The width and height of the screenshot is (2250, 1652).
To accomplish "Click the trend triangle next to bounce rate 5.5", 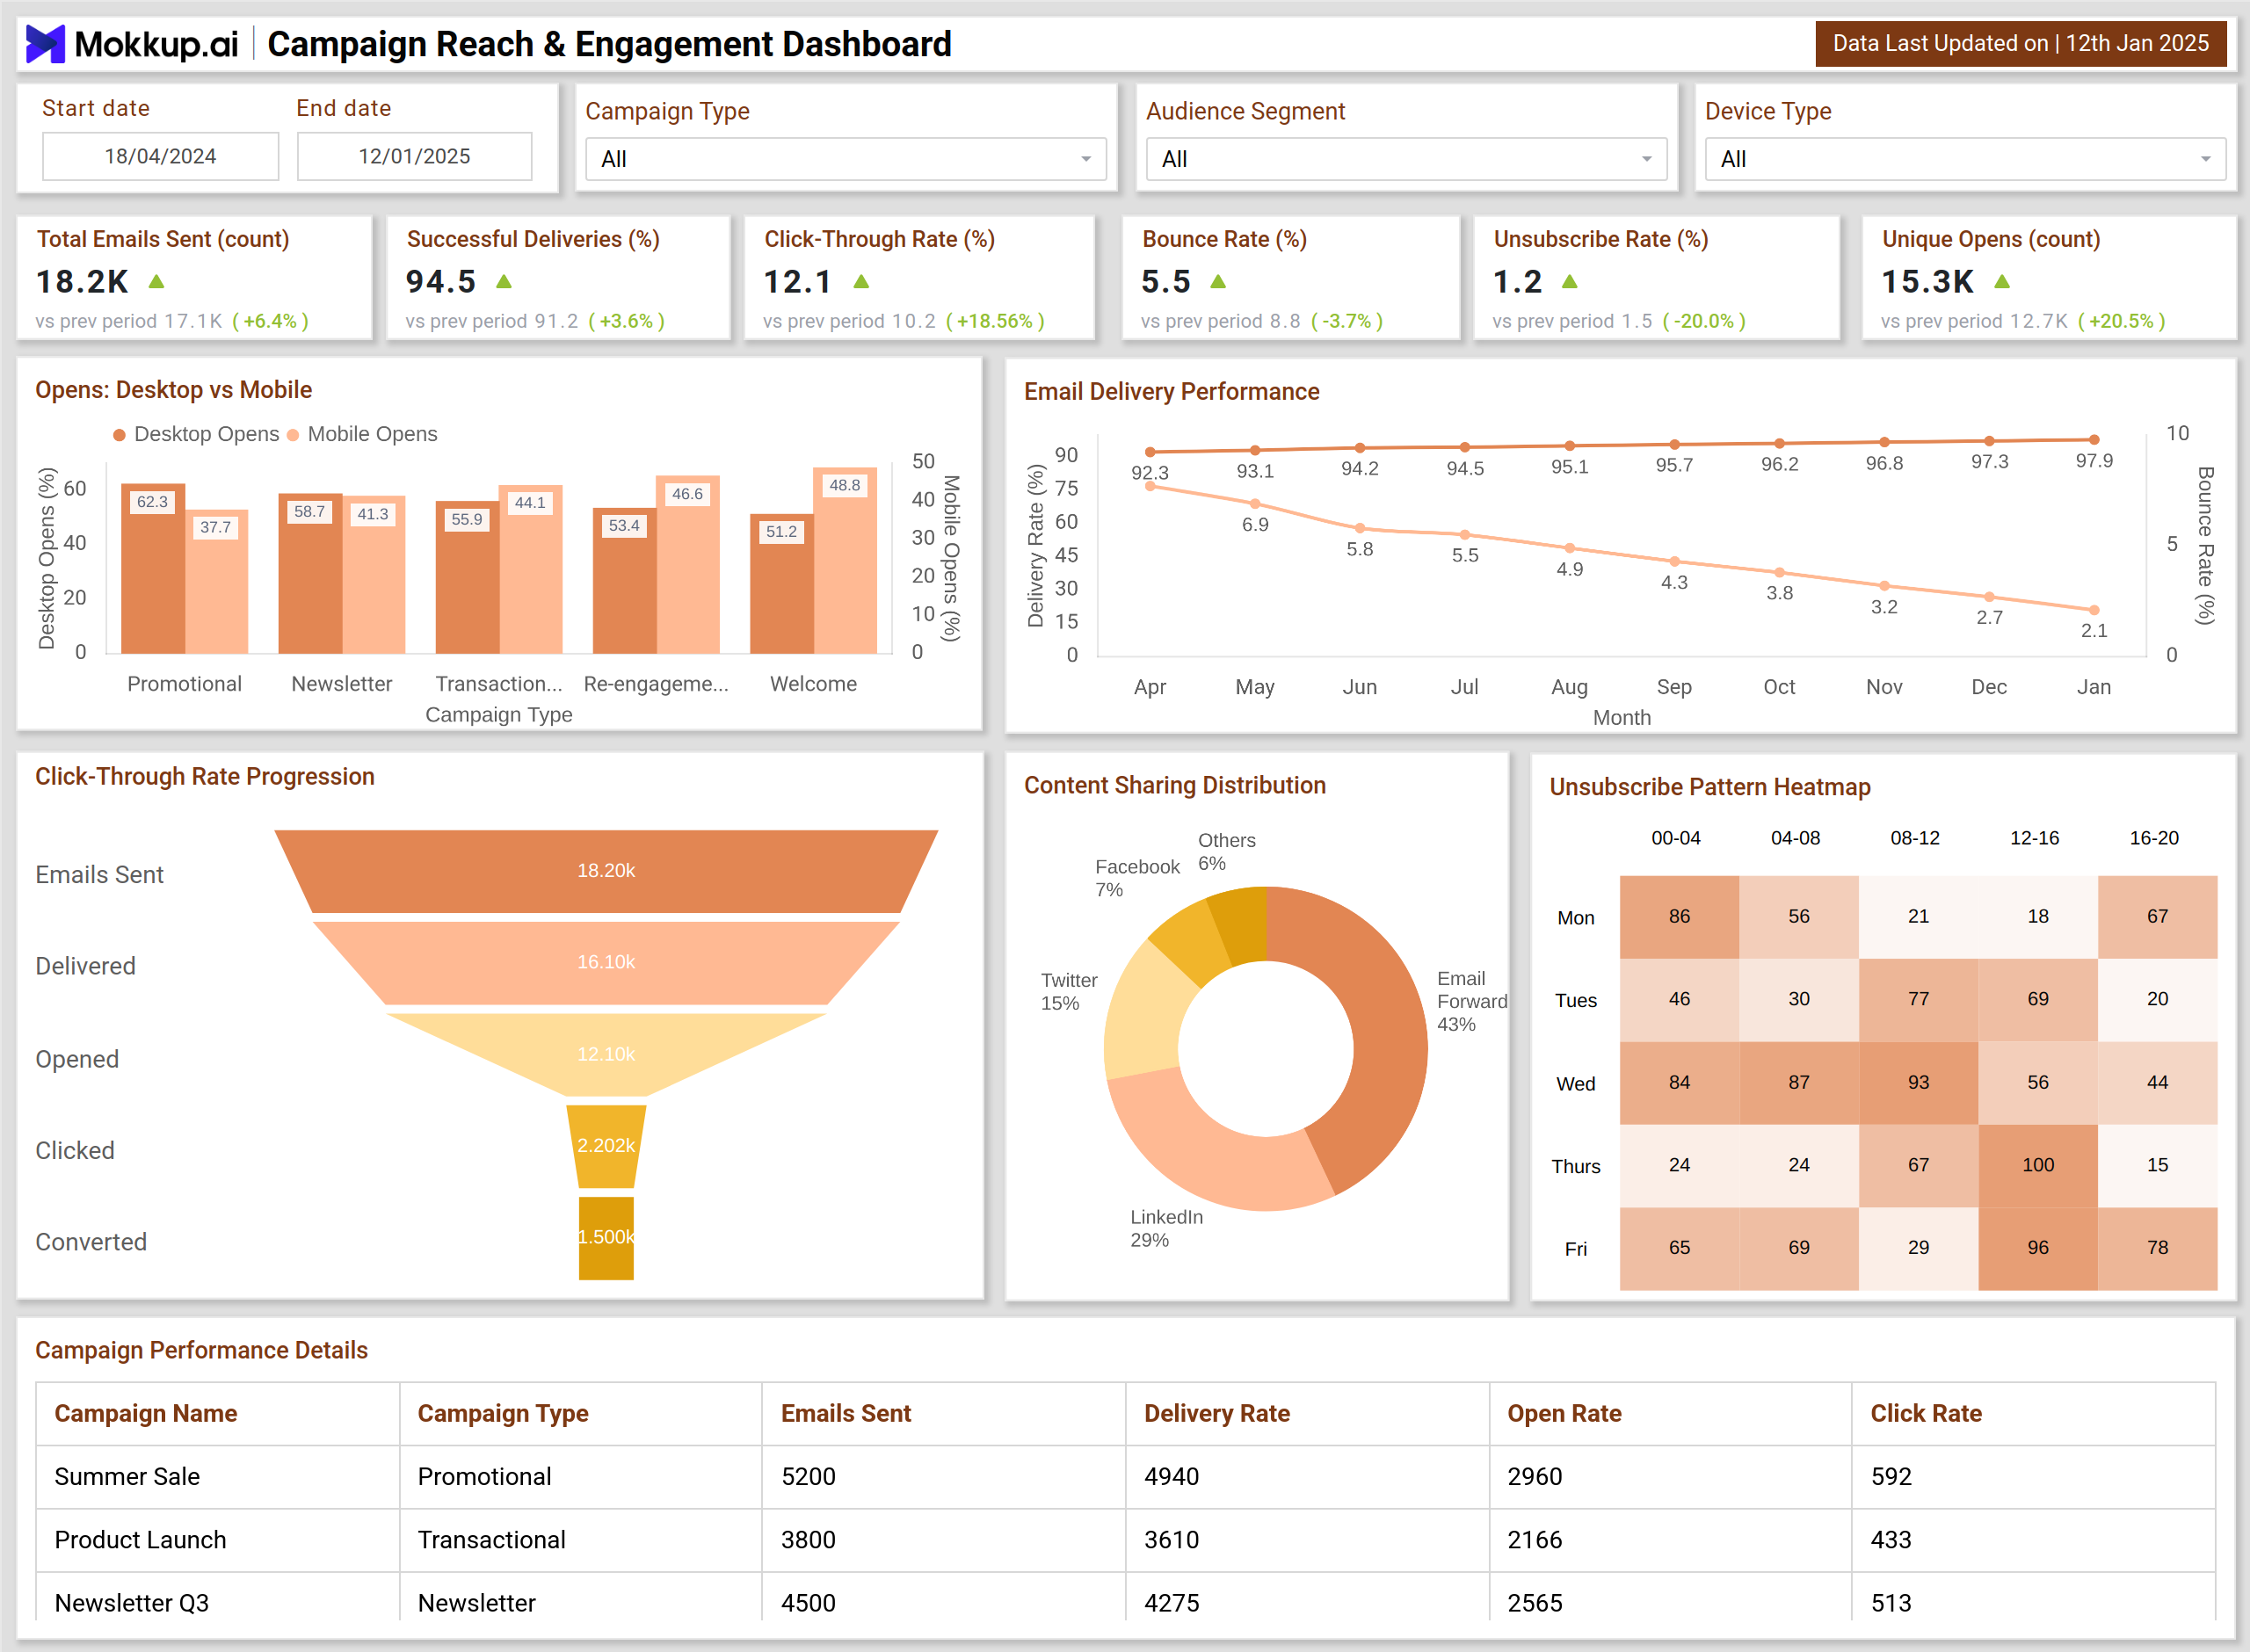I will click(1218, 282).
